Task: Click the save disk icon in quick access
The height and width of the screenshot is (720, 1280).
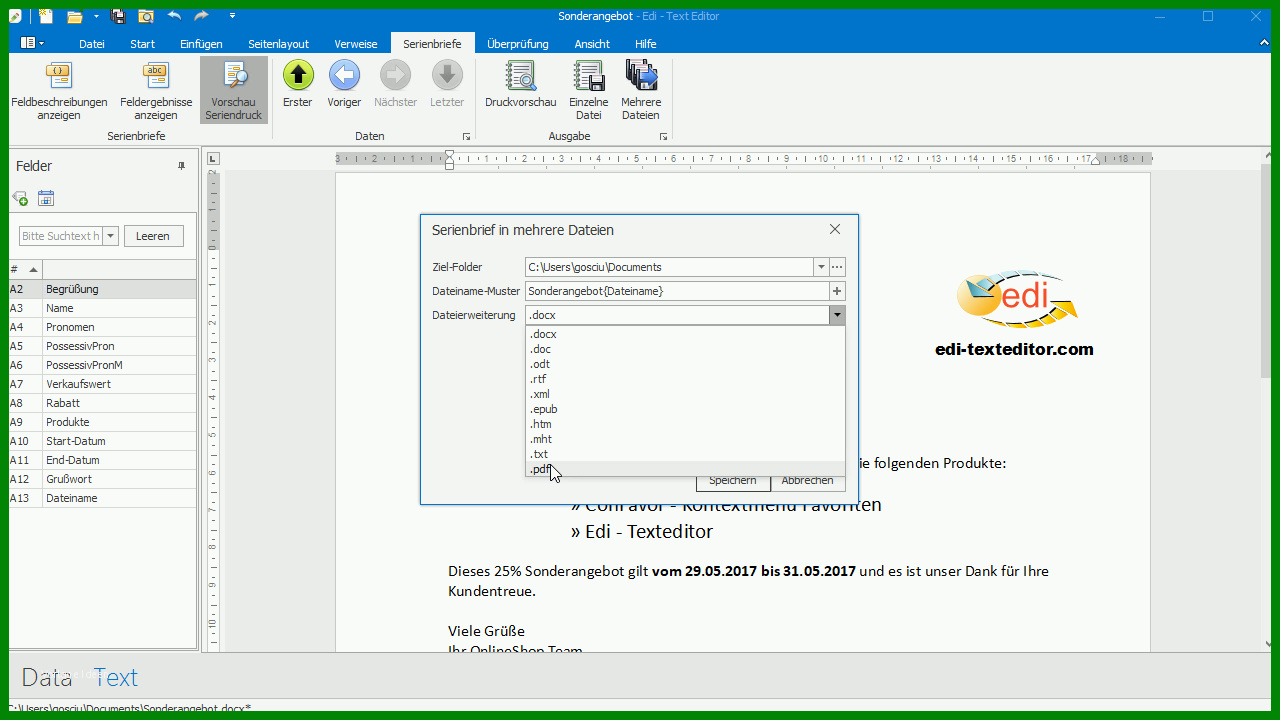Action: (x=118, y=16)
